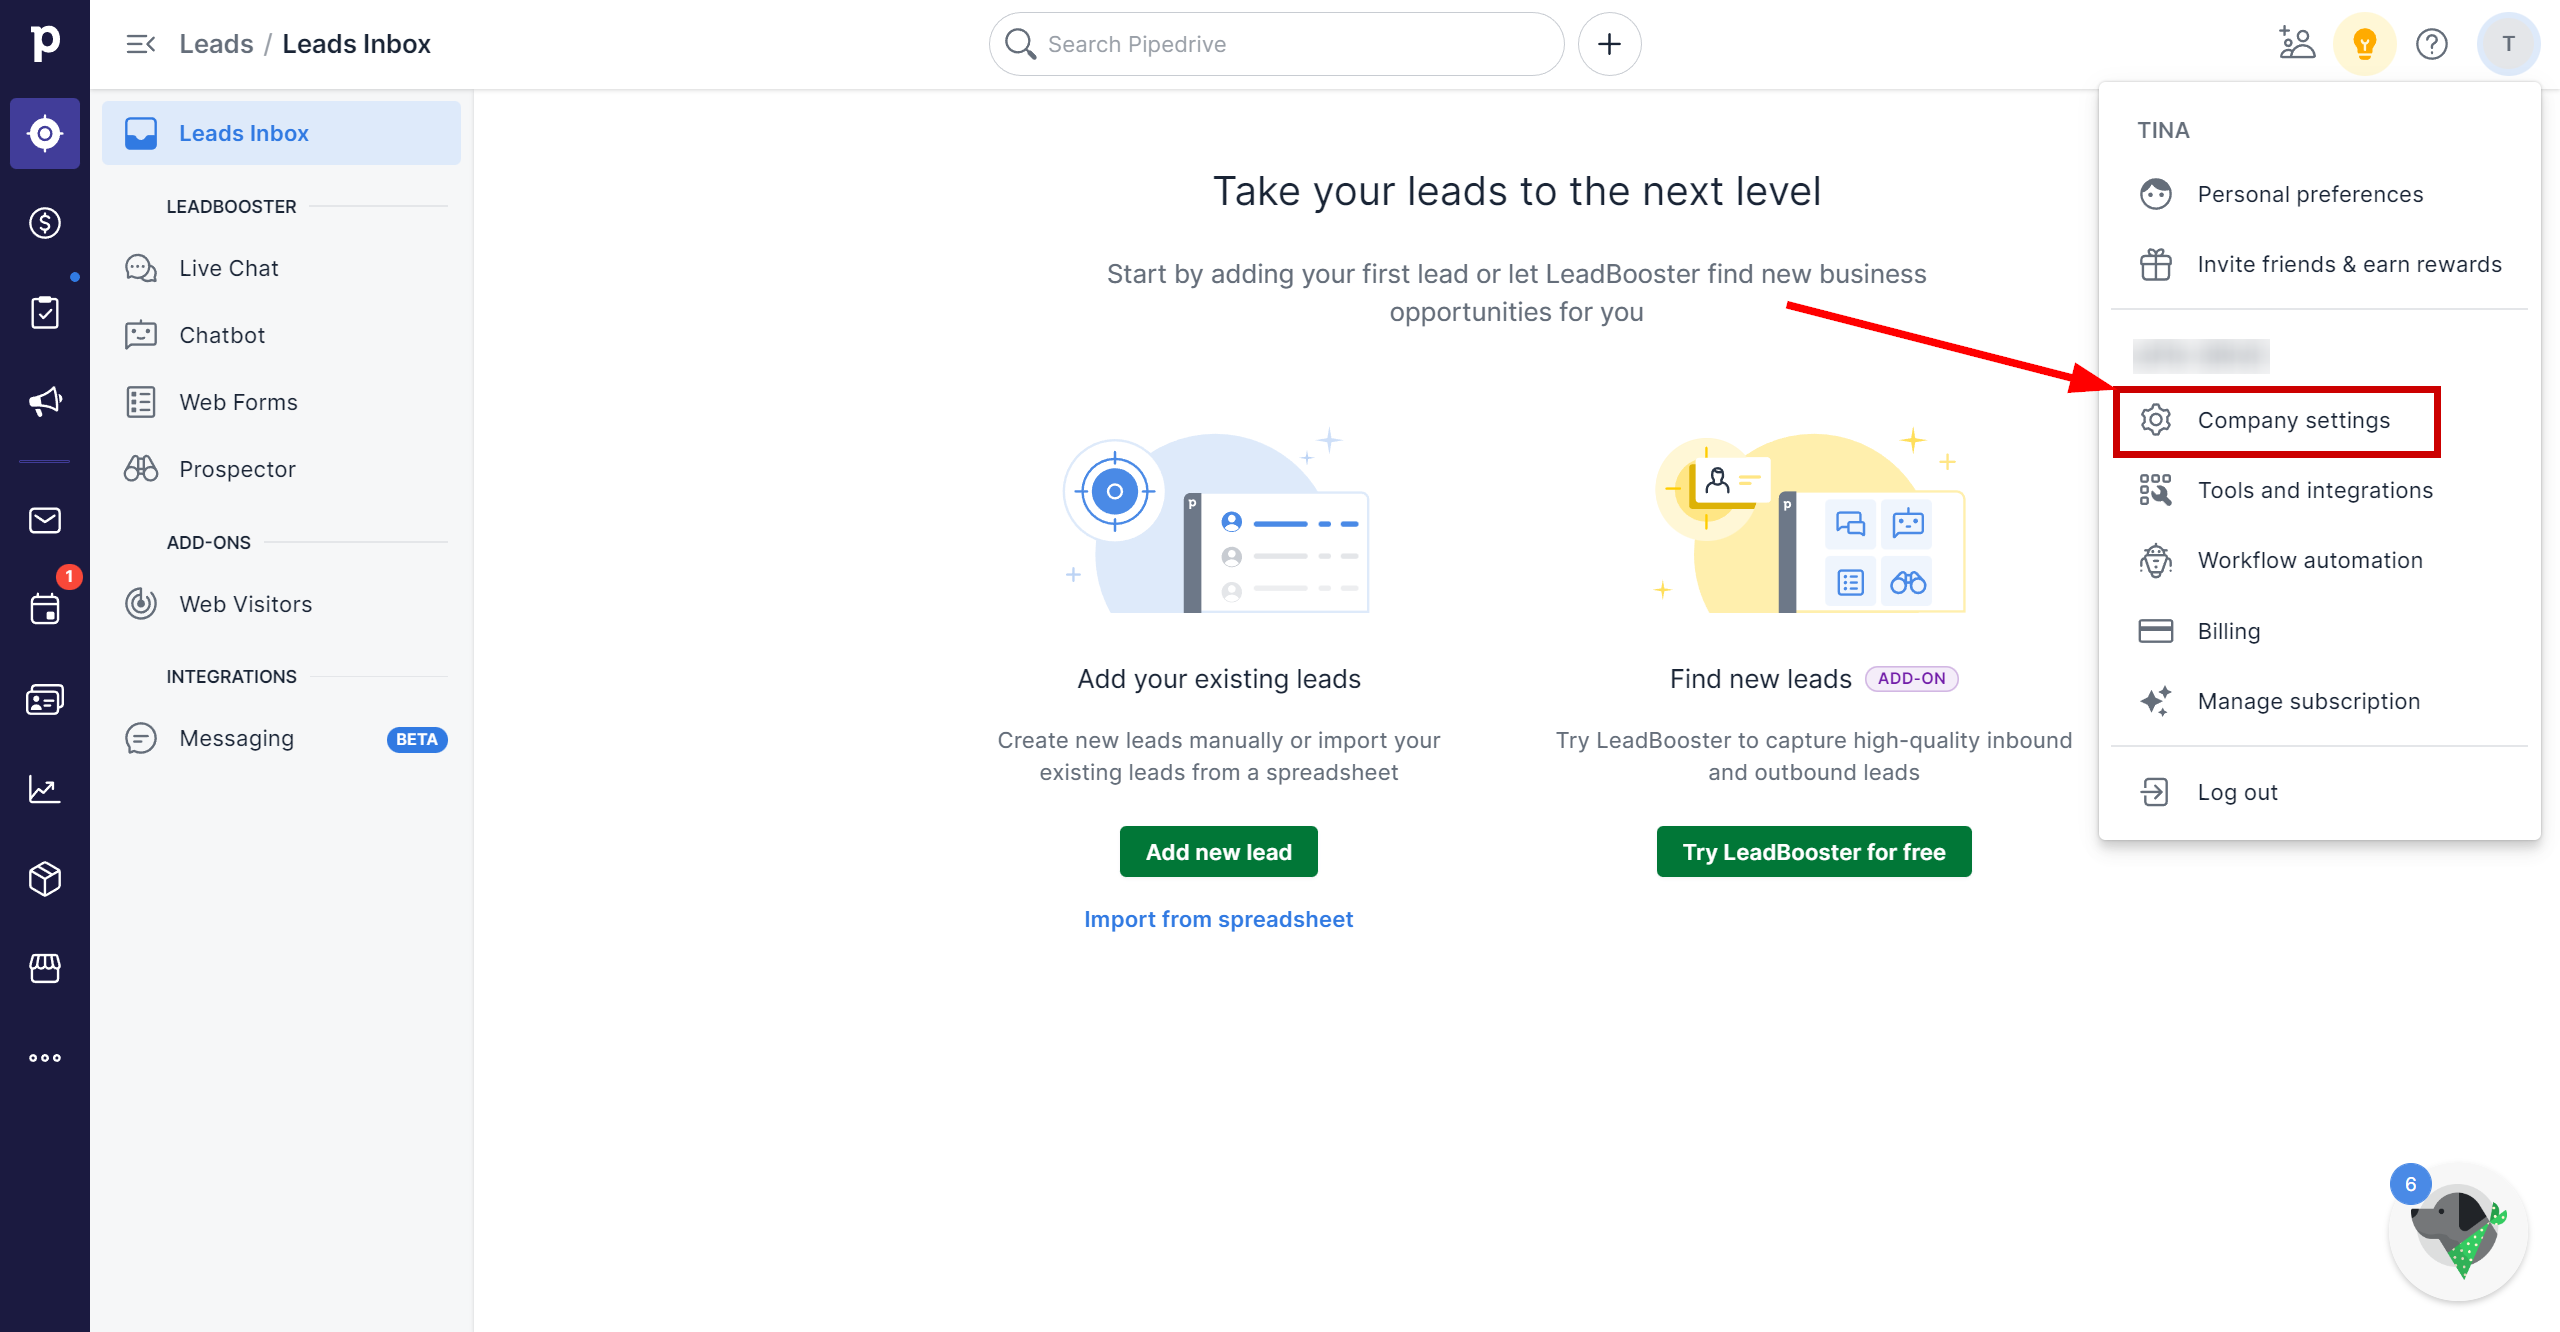Click the BETA badge next to Messaging
Screen dimensions: 2560x1332
click(417, 739)
